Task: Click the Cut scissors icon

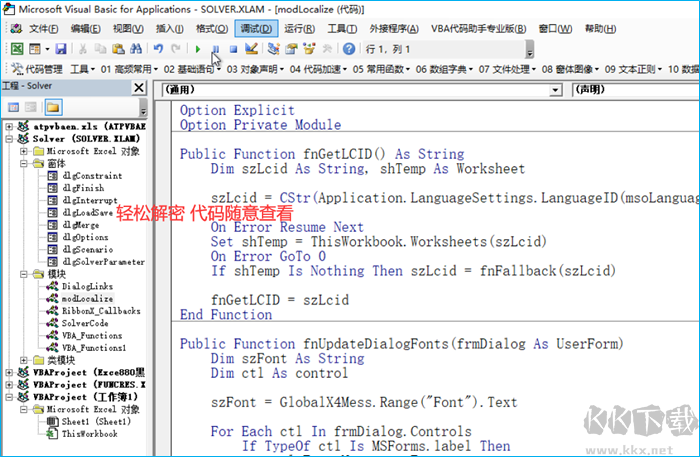Action: coord(83,49)
